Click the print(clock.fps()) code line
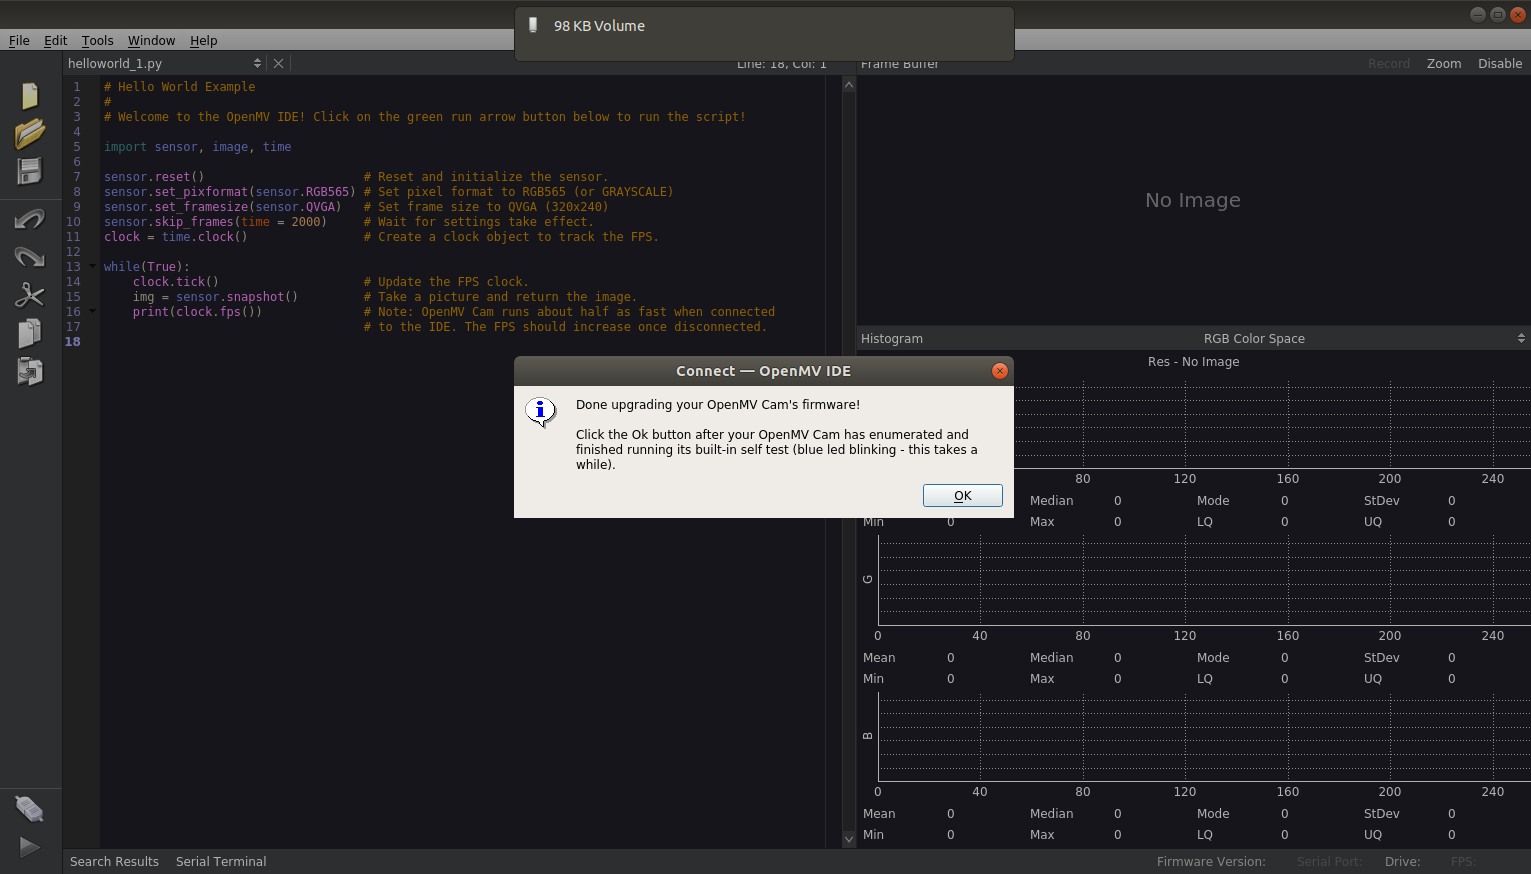1531x874 pixels. click(197, 312)
